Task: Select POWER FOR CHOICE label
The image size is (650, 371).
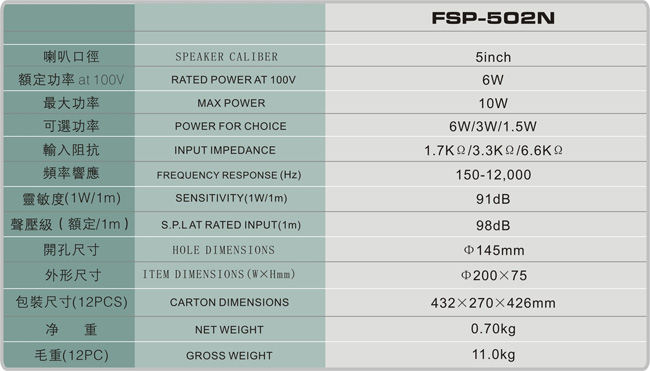Action: pyautogui.click(x=230, y=126)
